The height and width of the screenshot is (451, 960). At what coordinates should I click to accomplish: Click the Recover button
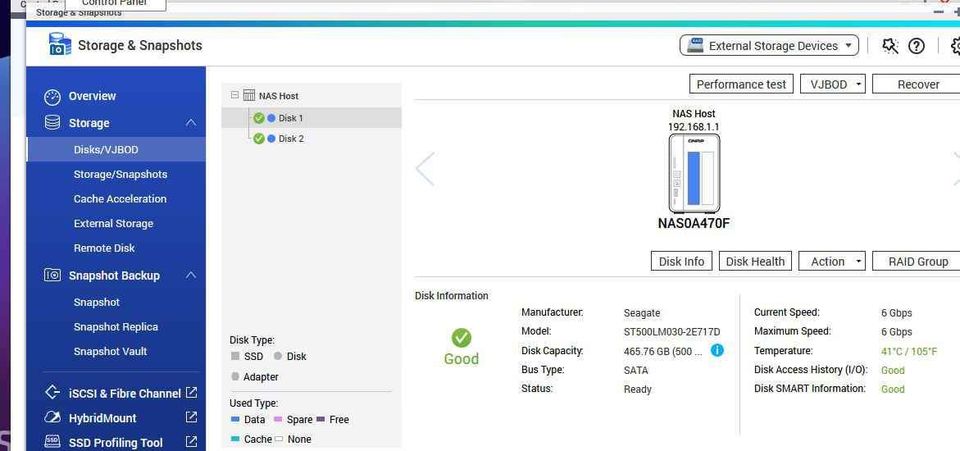(x=917, y=84)
